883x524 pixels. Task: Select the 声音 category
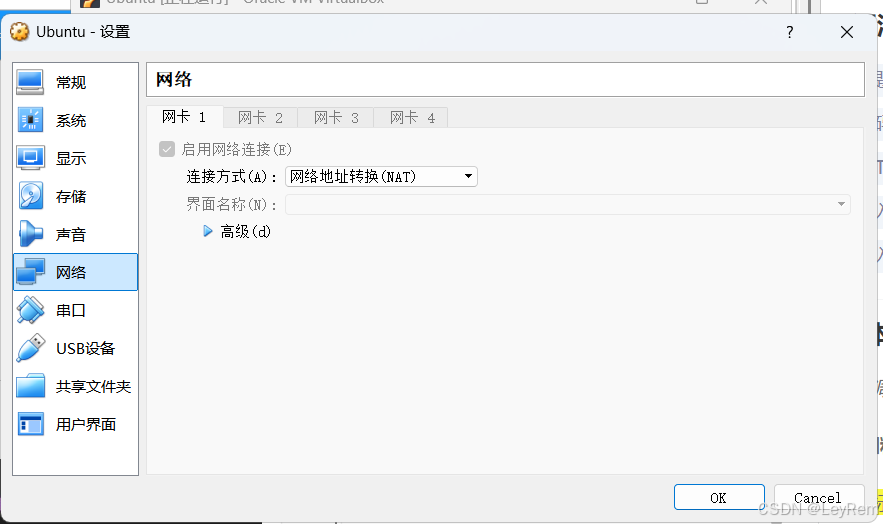(x=75, y=234)
